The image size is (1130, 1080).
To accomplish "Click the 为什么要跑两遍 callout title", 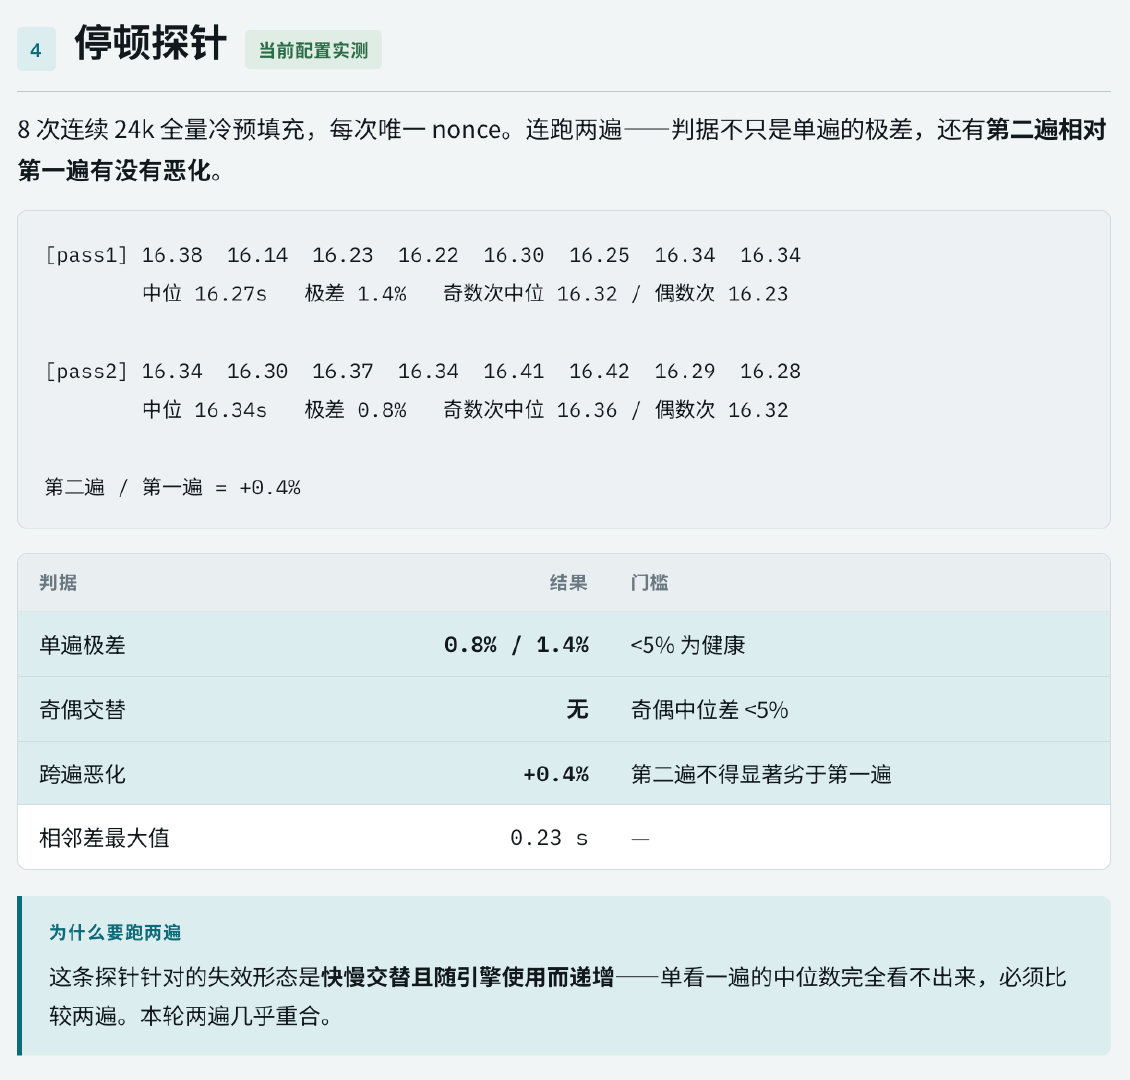I will pos(115,932).
